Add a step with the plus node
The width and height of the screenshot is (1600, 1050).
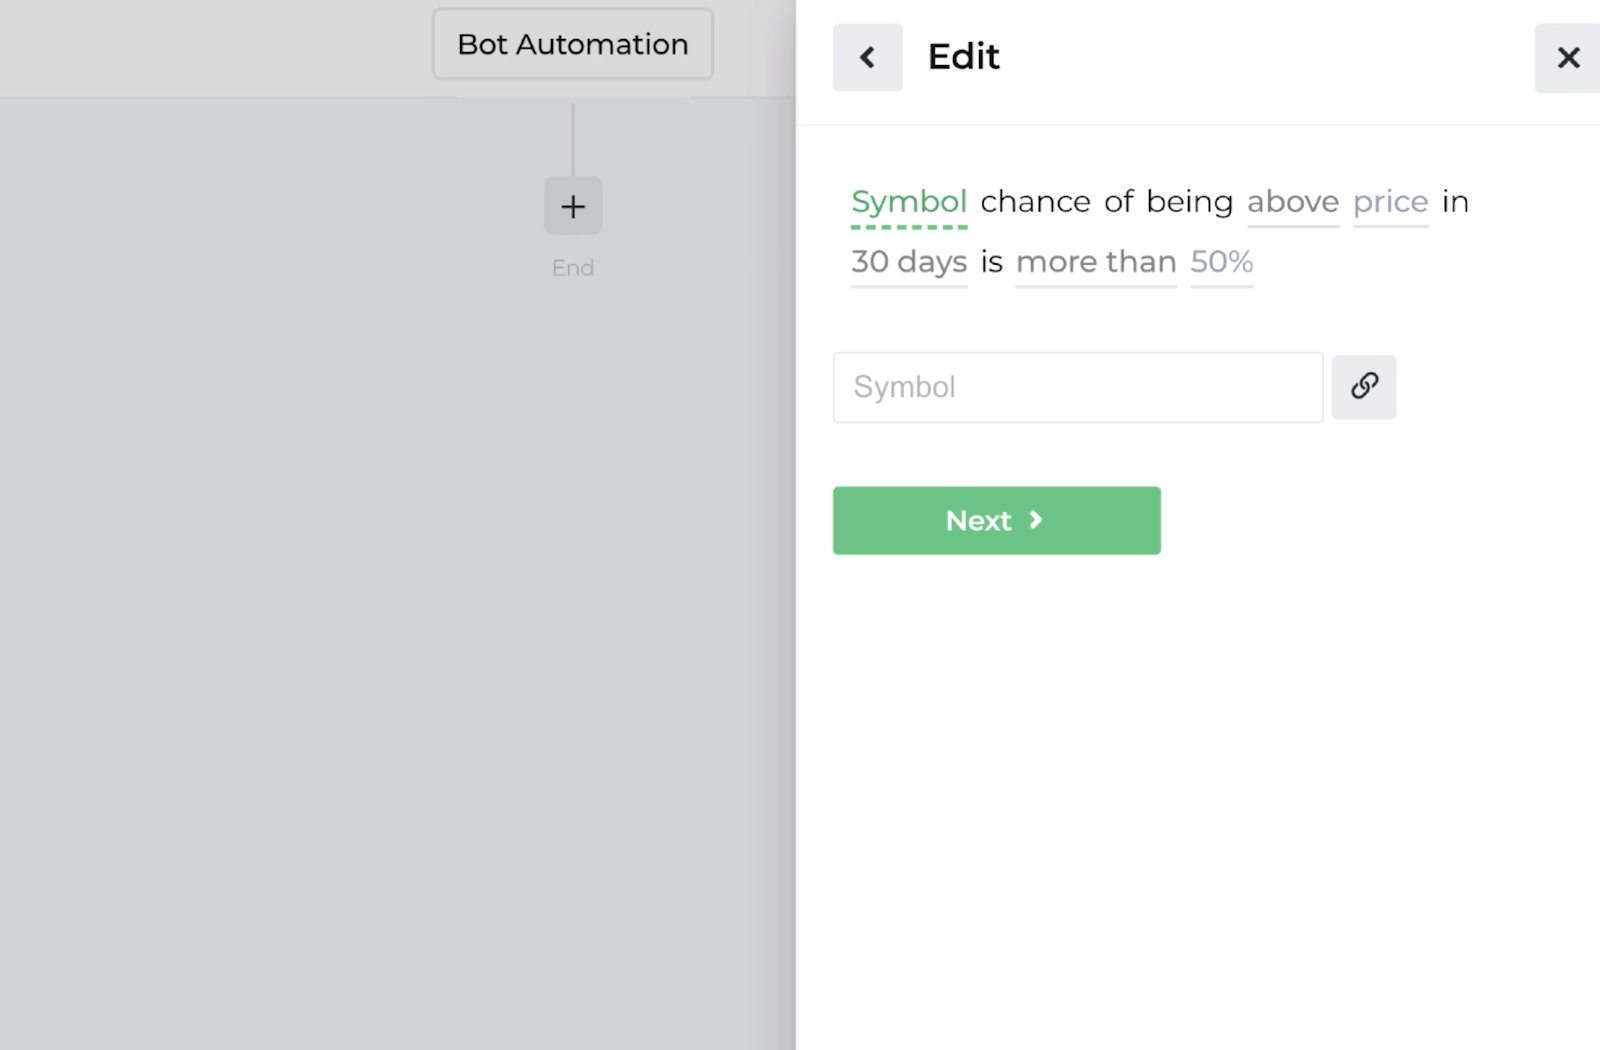click(573, 206)
